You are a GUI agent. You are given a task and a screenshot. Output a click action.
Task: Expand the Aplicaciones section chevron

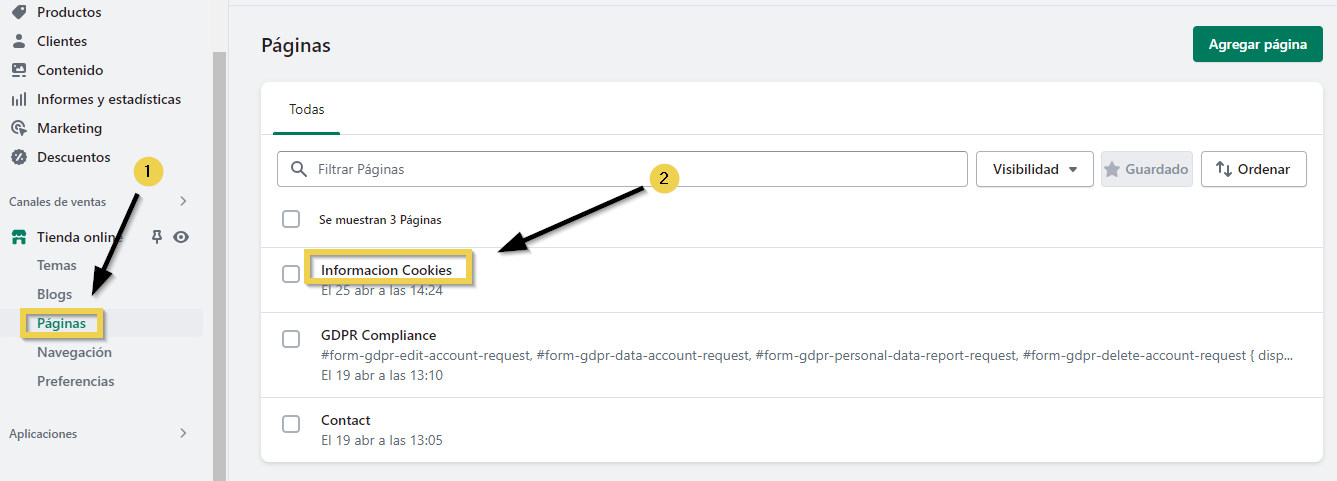pyautogui.click(x=183, y=433)
